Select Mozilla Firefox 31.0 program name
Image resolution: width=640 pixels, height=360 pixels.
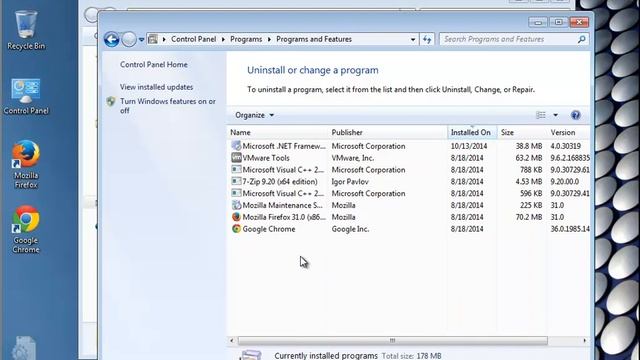click(x=284, y=217)
